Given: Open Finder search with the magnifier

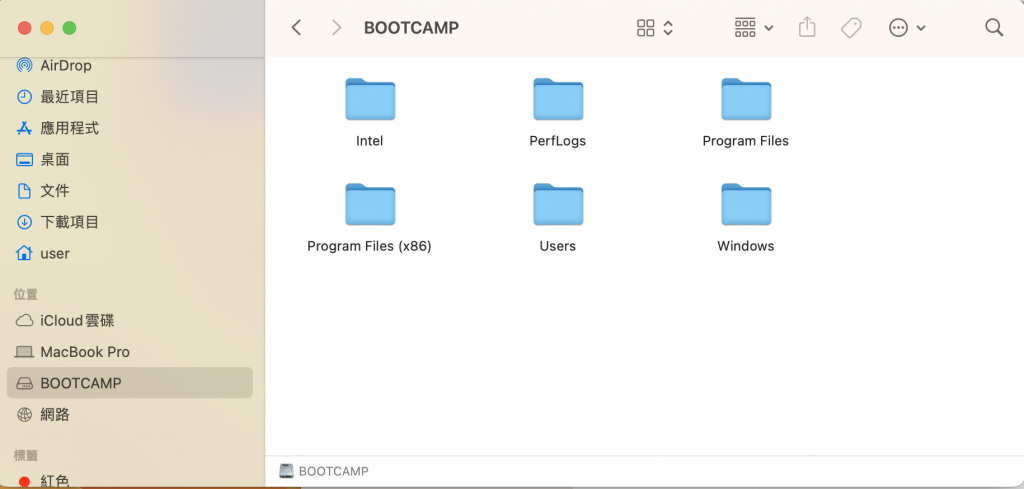Looking at the screenshot, I should pos(994,27).
